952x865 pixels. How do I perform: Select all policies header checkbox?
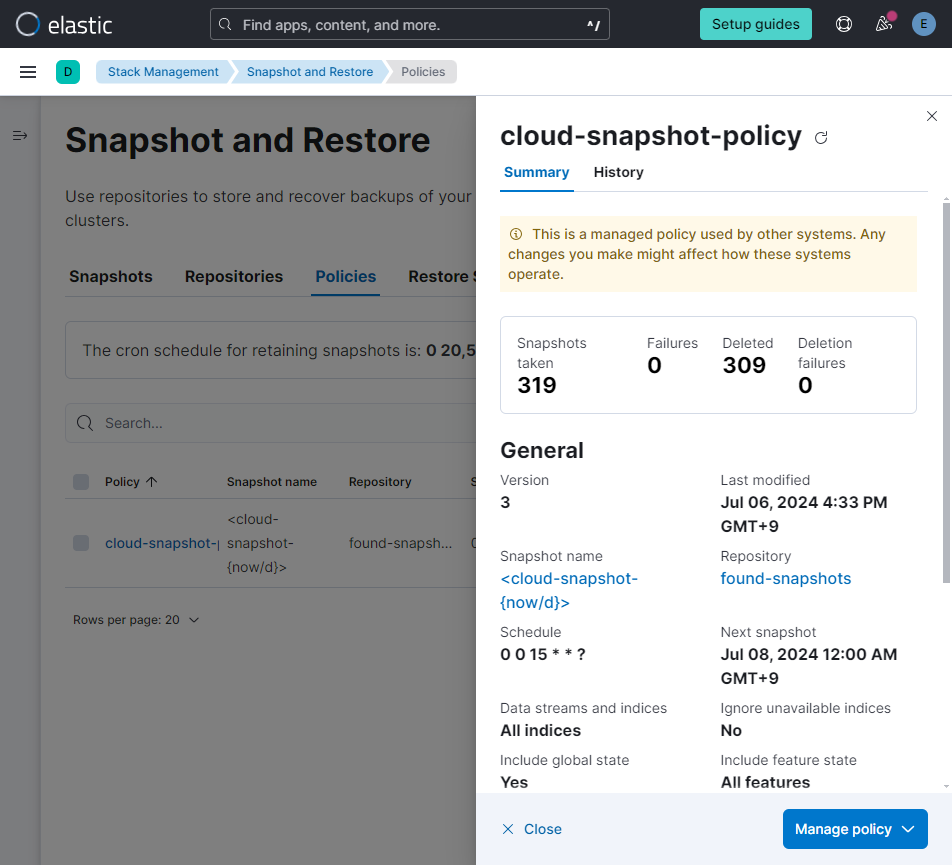click(x=81, y=482)
